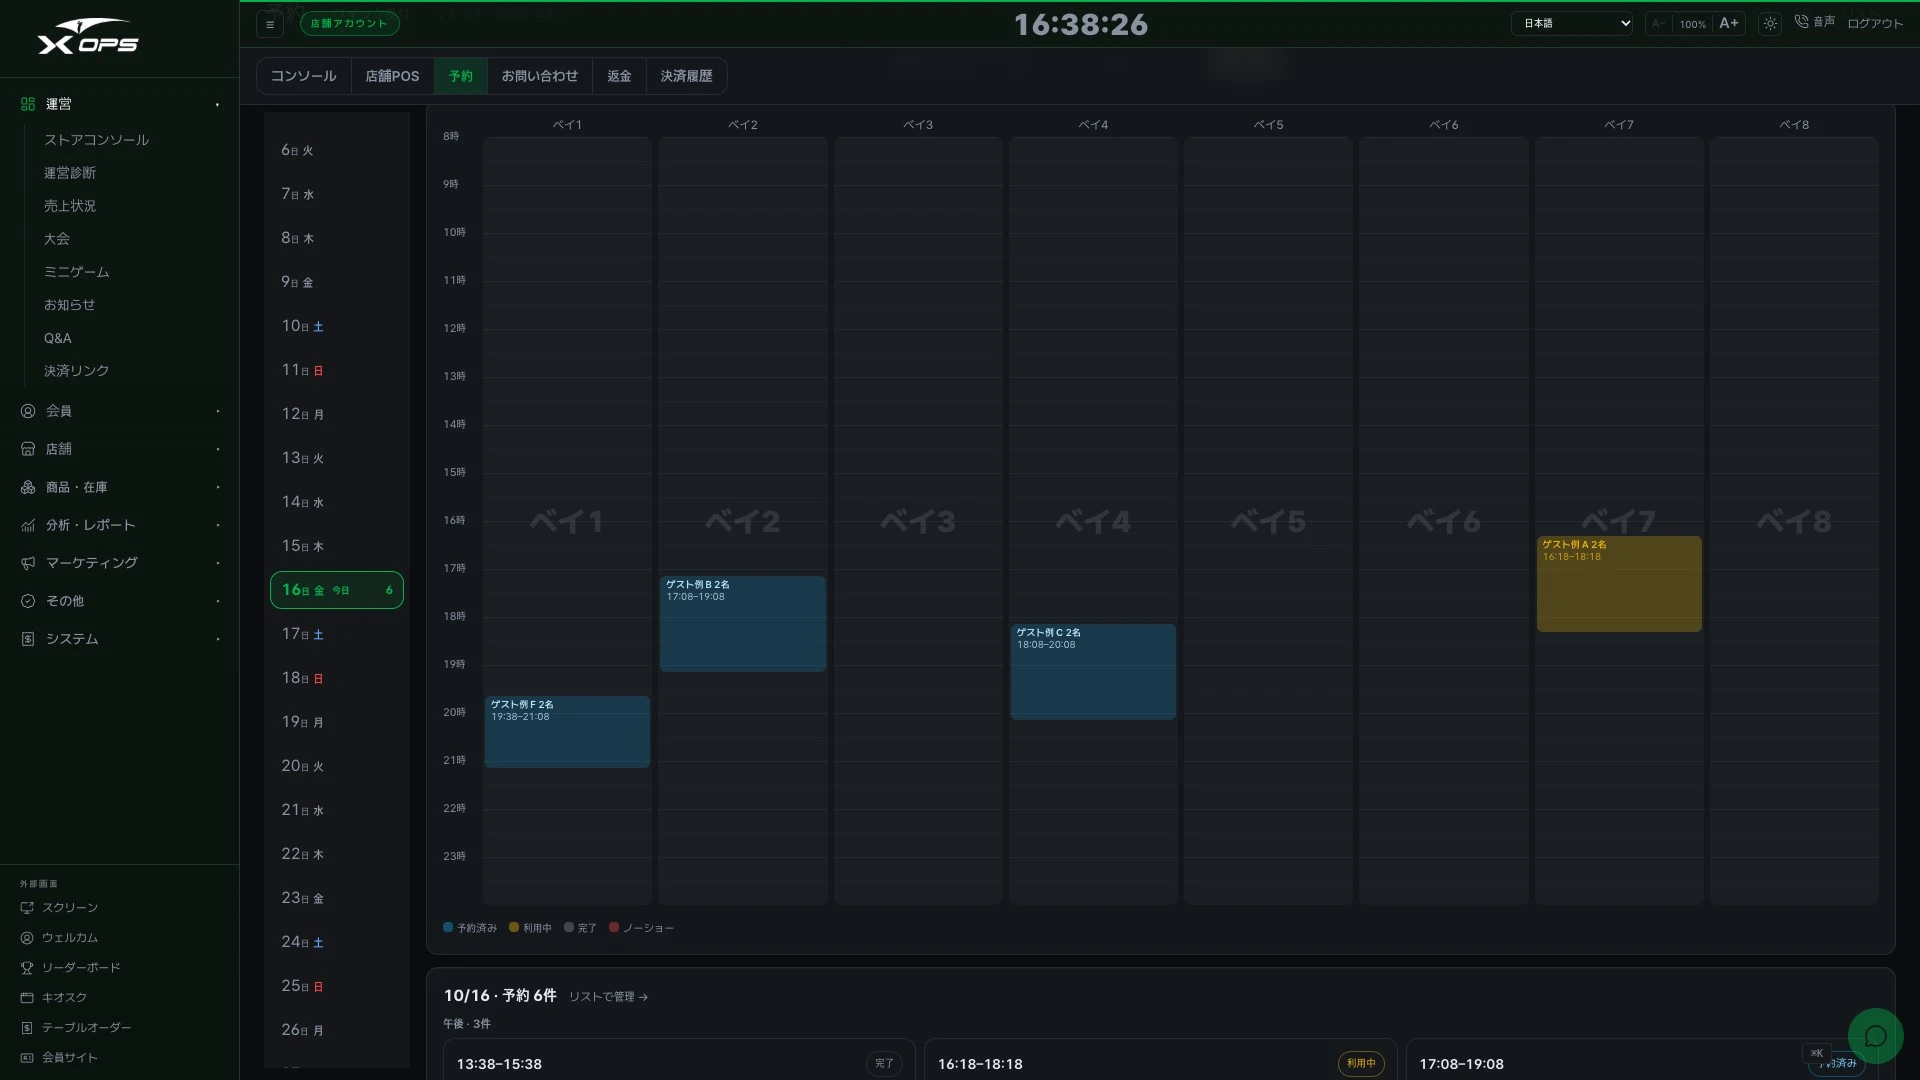Click the 商品・在庫 boxes icon
This screenshot has height=1080, width=1920.
28,487
